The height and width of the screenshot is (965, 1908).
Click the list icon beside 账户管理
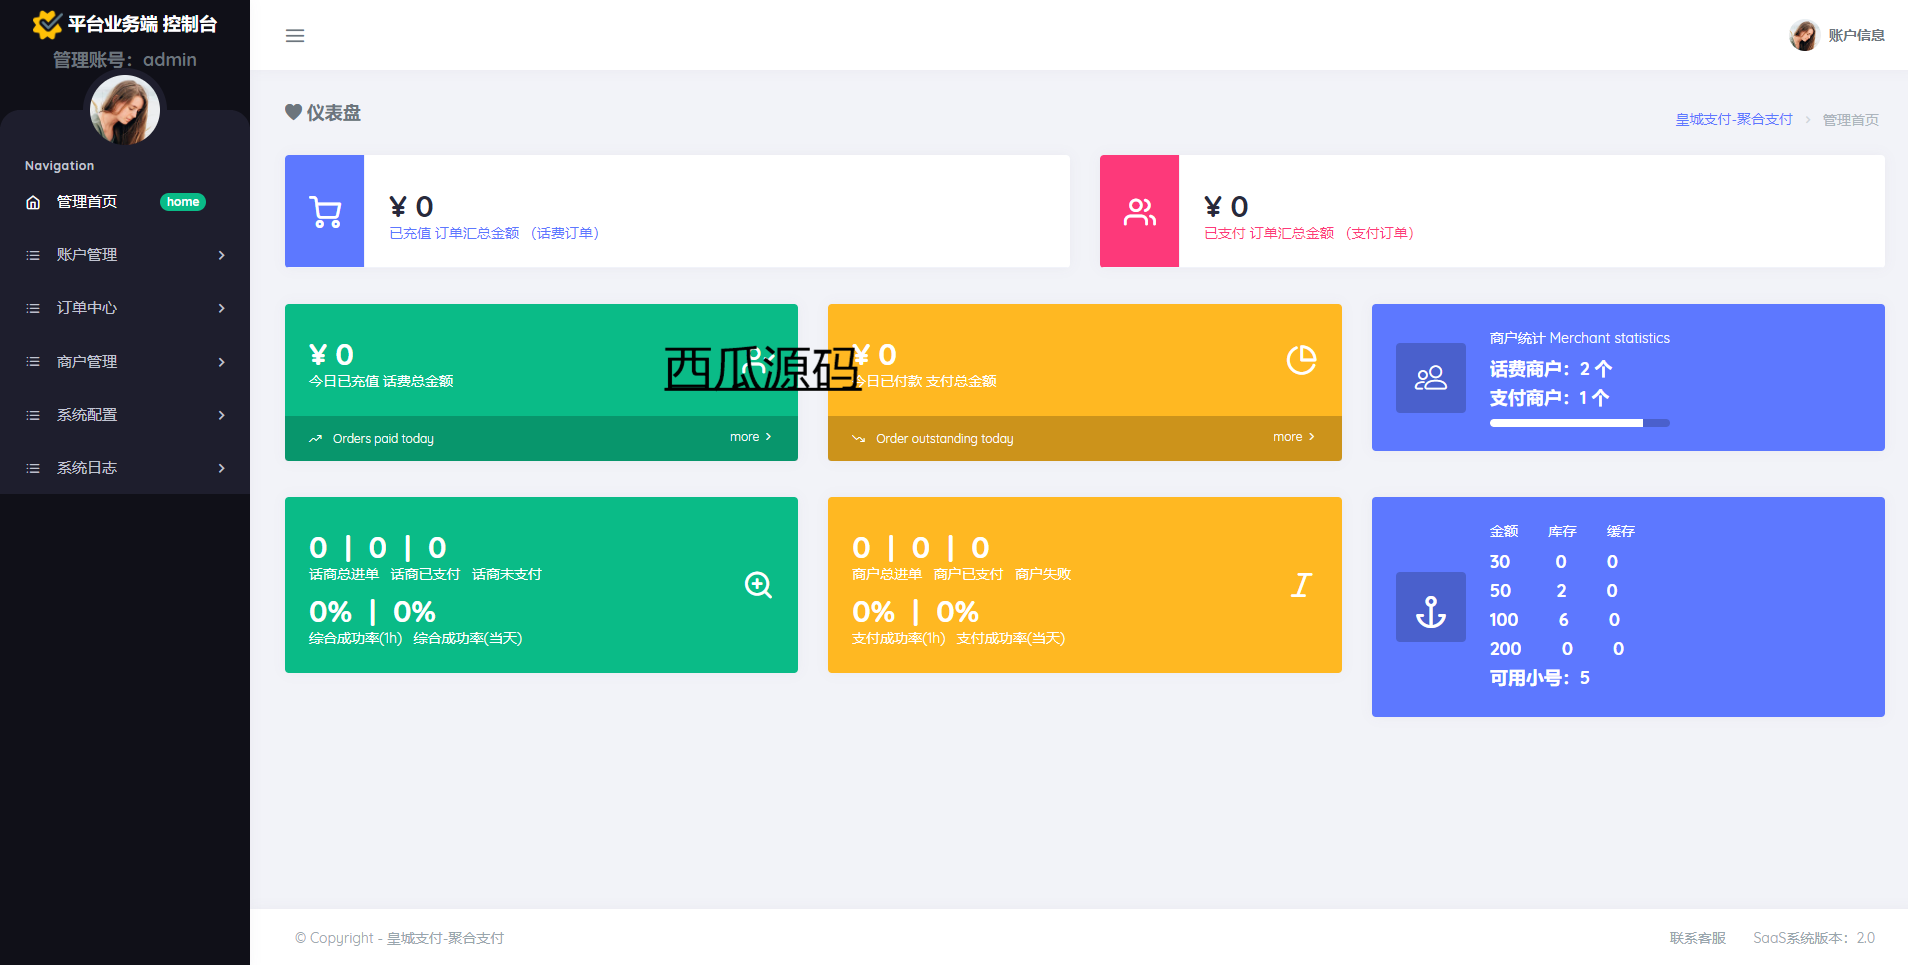click(33, 255)
